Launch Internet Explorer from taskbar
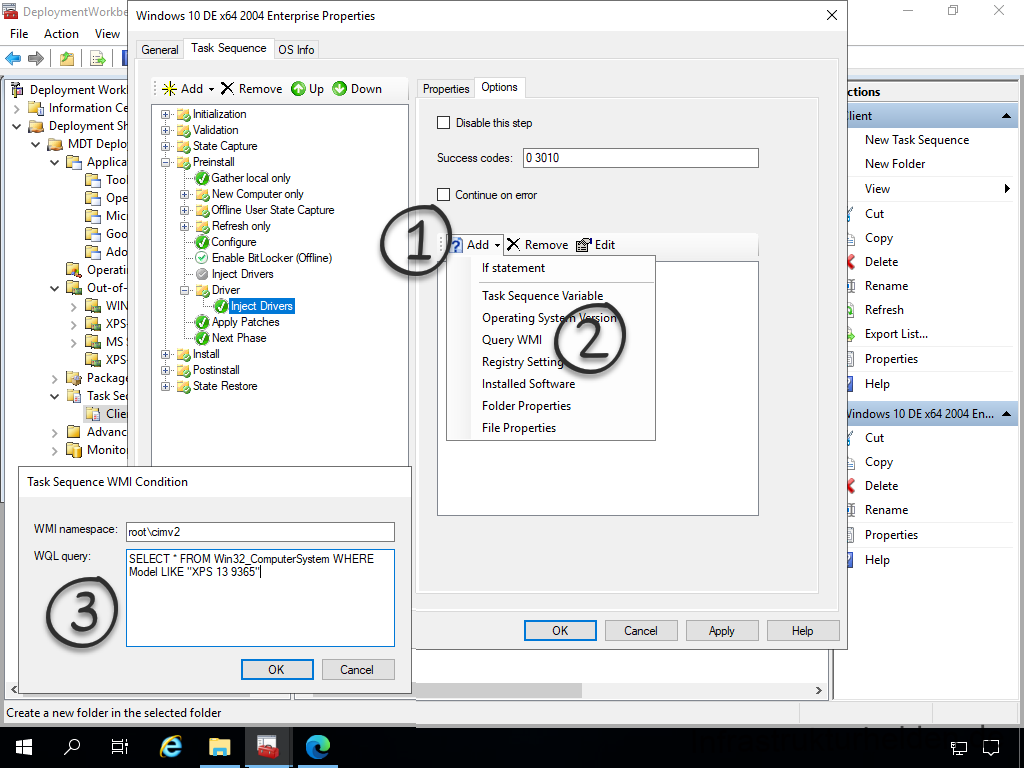Image resolution: width=1024 pixels, height=768 pixels. coord(171,746)
